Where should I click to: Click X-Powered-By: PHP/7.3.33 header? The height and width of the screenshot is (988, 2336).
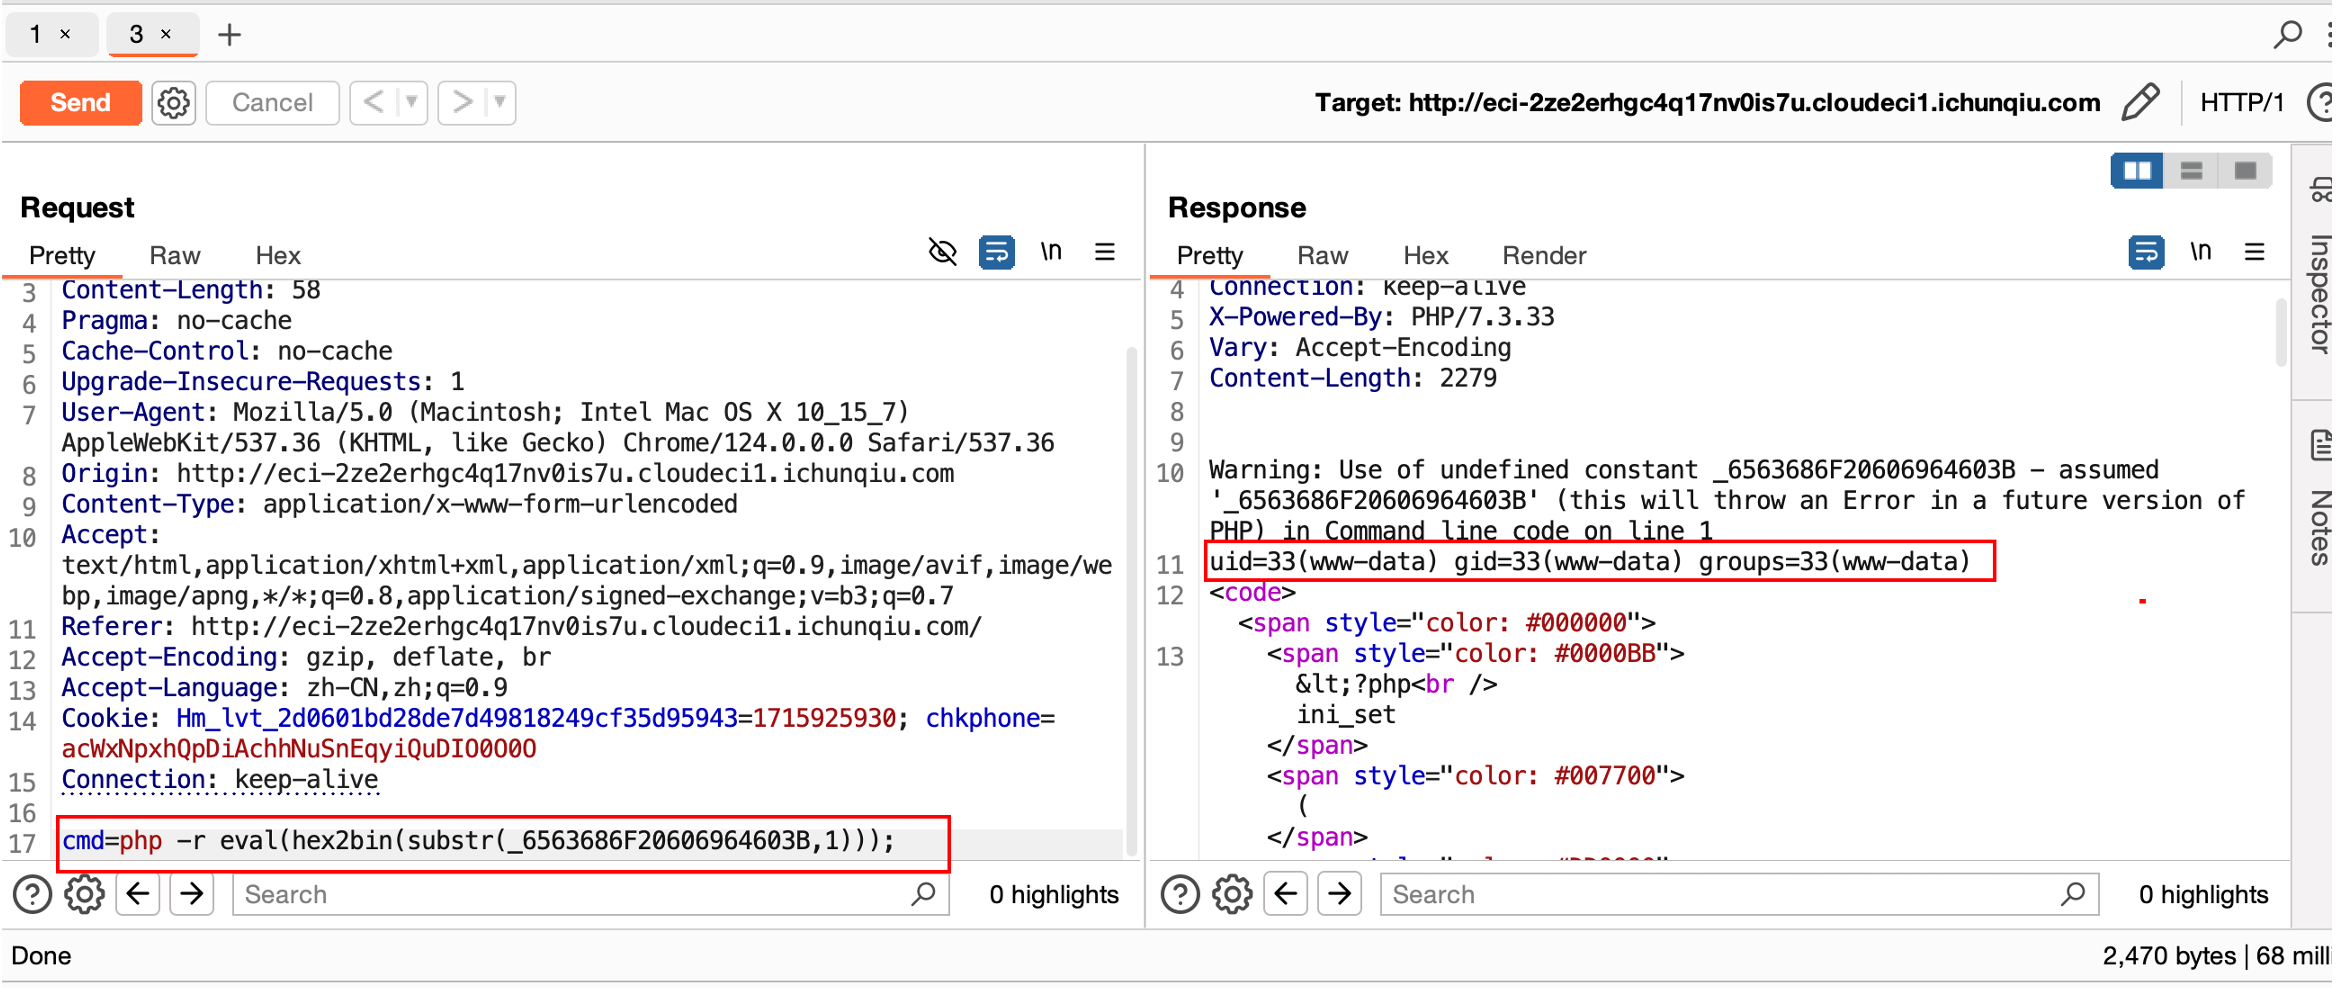[x=1382, y=318]
